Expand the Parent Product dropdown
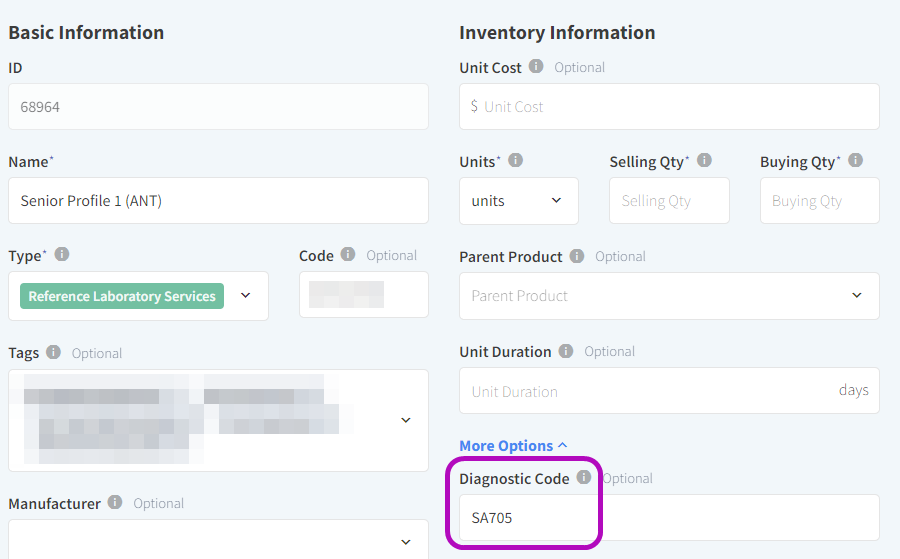This screenshot has width=900, height=559. 856,296
